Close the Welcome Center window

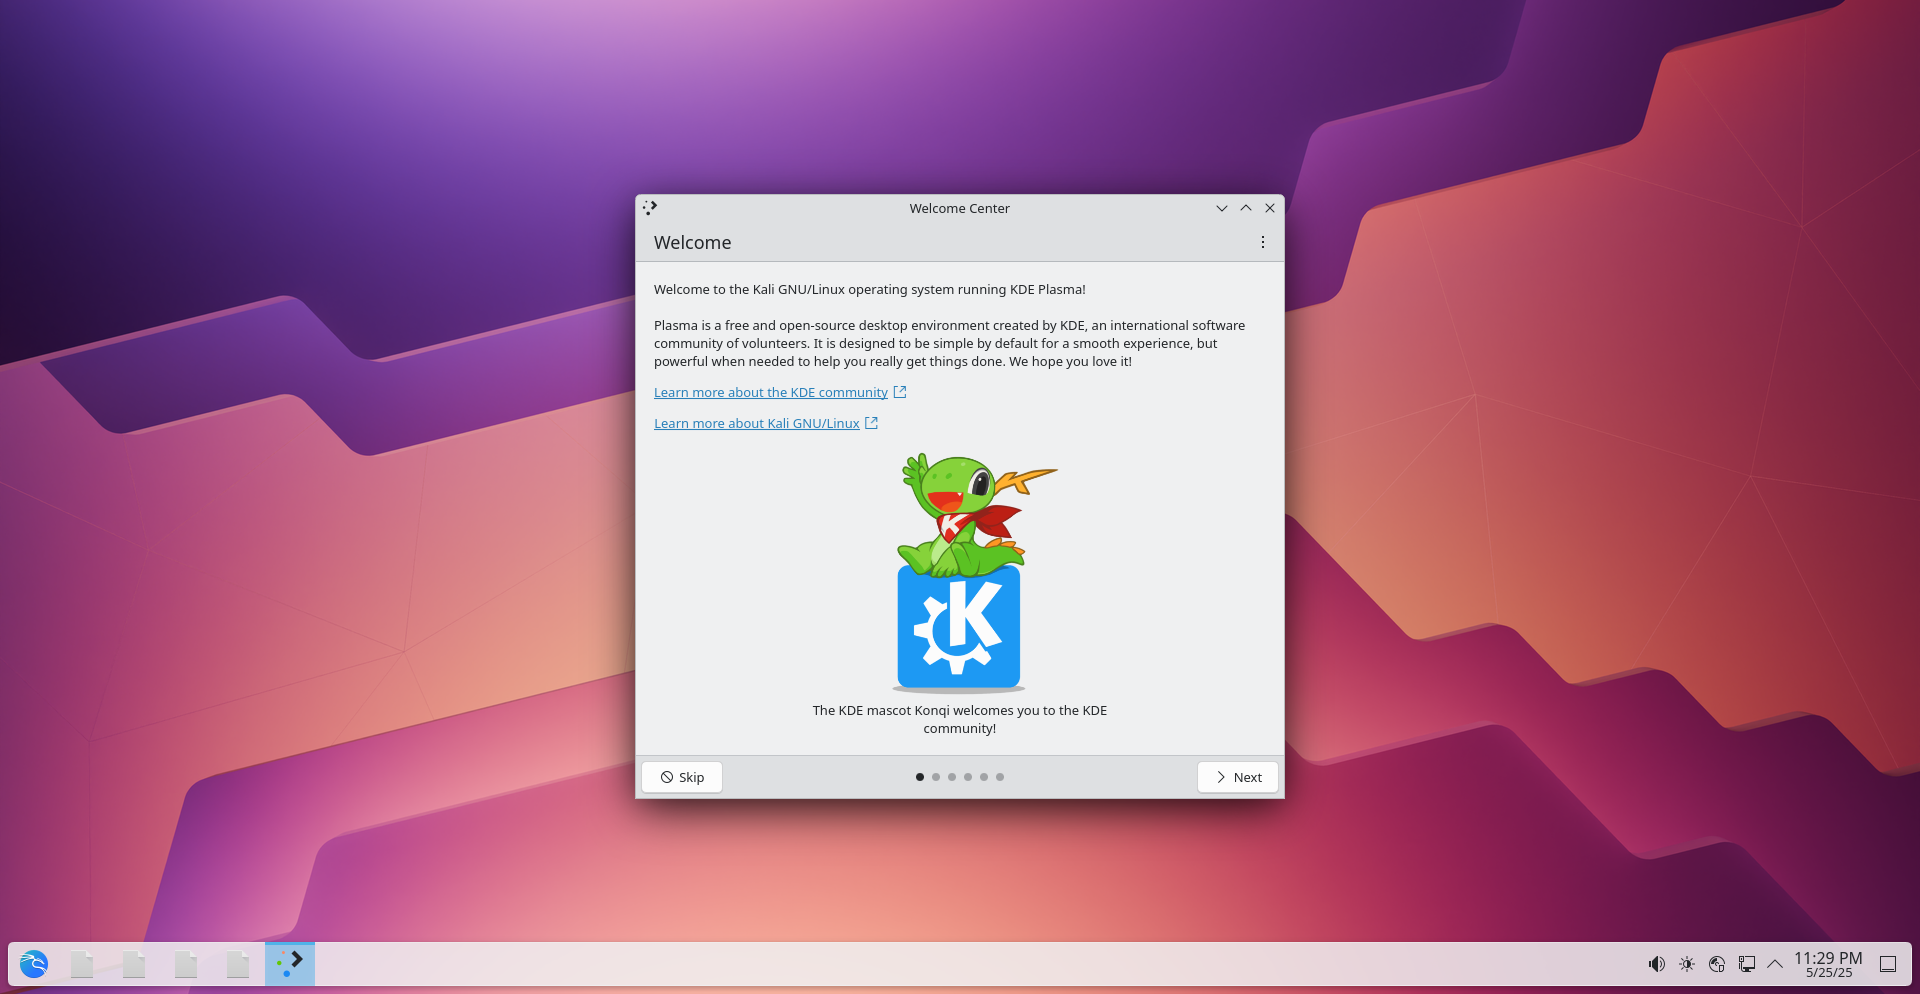(x=1270, y=208)
